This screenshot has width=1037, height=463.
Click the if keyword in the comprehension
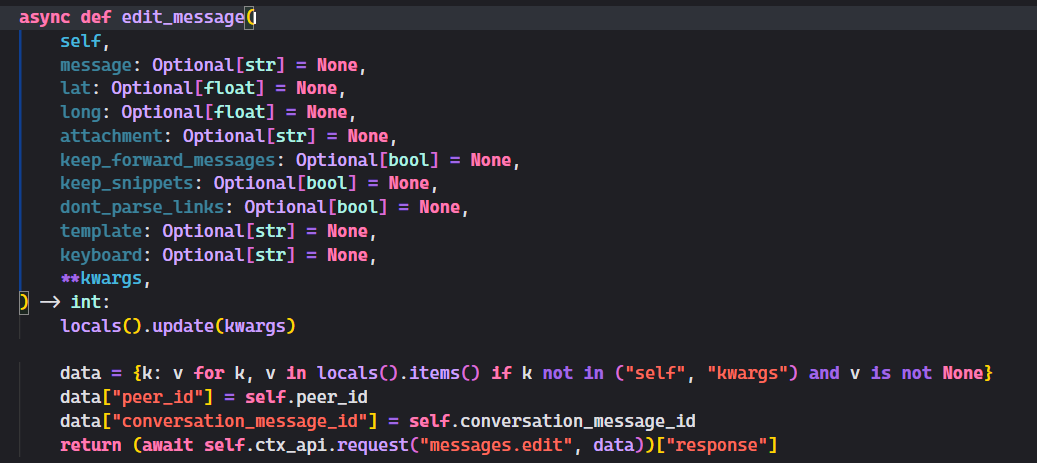coord(501,373)
